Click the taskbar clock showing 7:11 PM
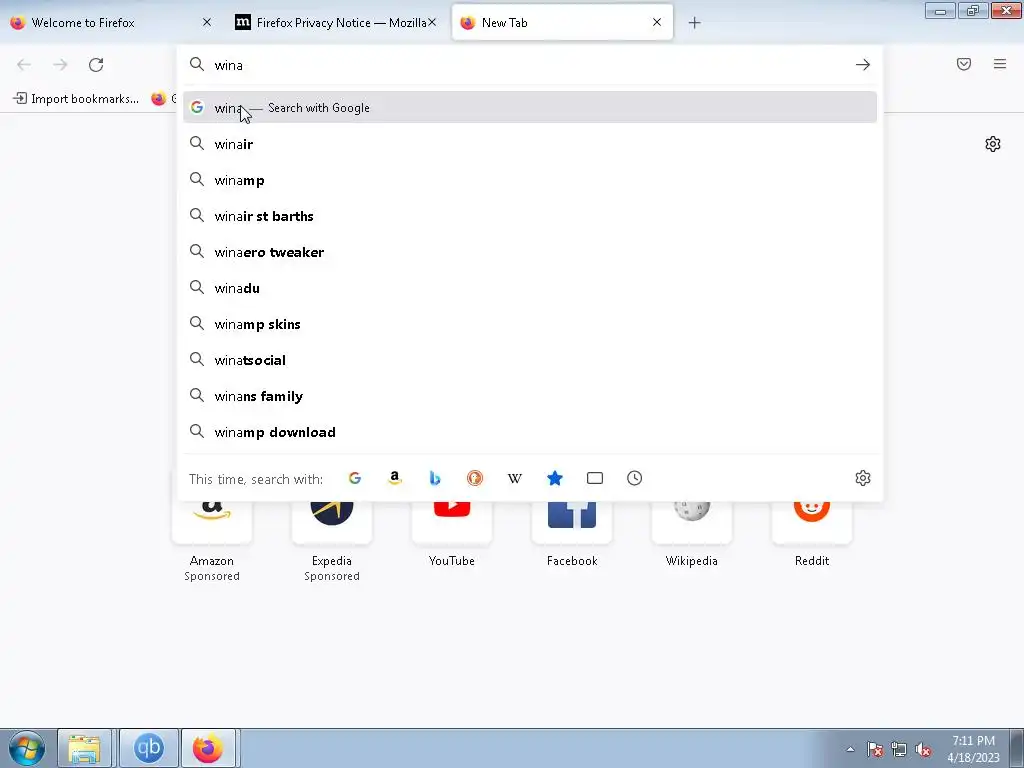1024x768 pixels. (x=973, y=749)
